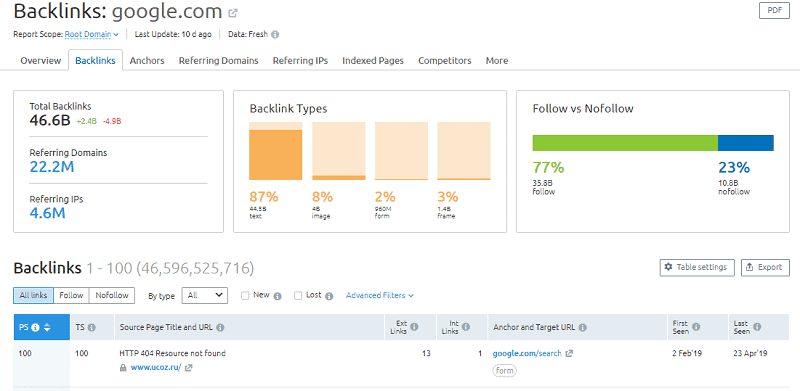Click the 23% nofollow percentage
This screenshot has width=800, height=391.
pyautogui.click(x=734, y=167)
